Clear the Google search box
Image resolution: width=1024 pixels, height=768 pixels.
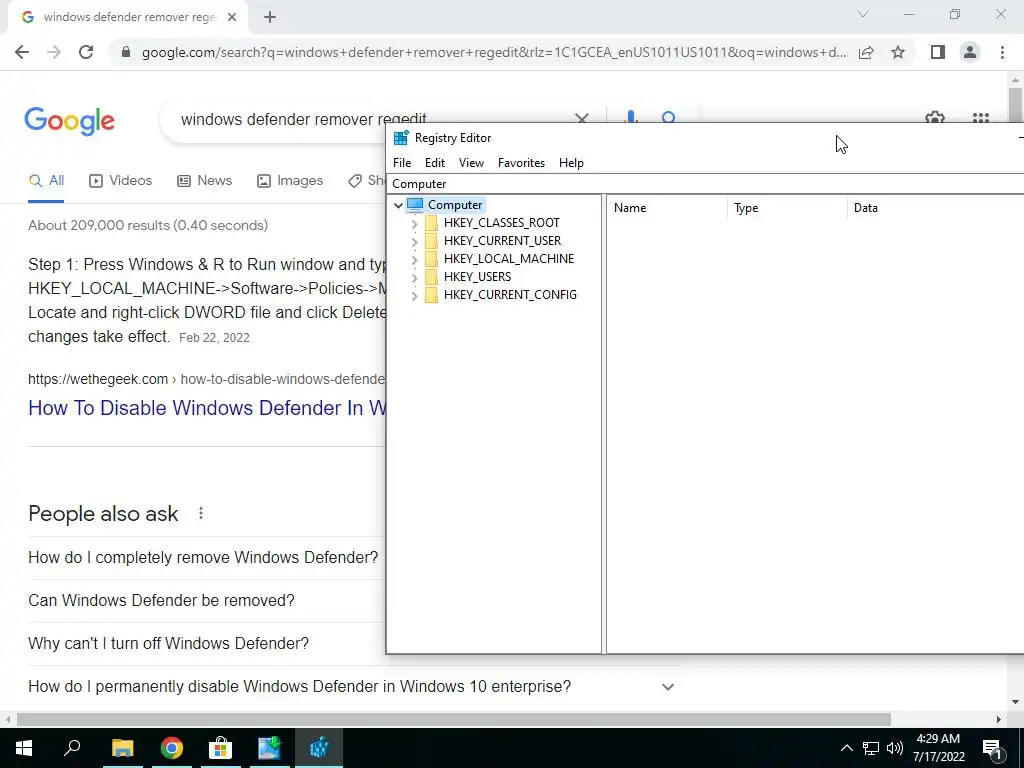[581, 118]
